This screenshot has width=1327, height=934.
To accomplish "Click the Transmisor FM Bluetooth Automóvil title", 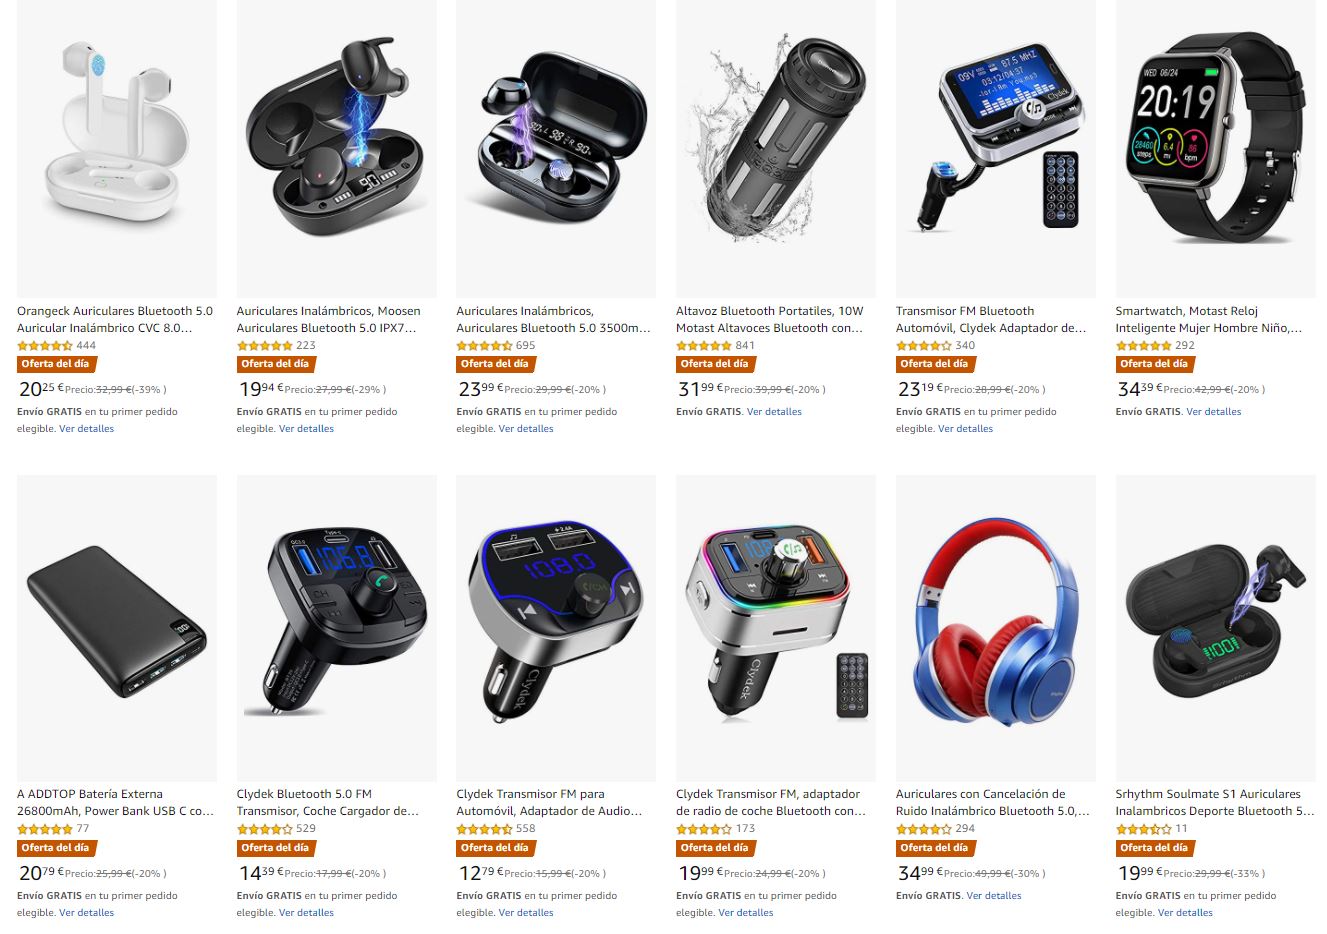I will tap(991, 319).
